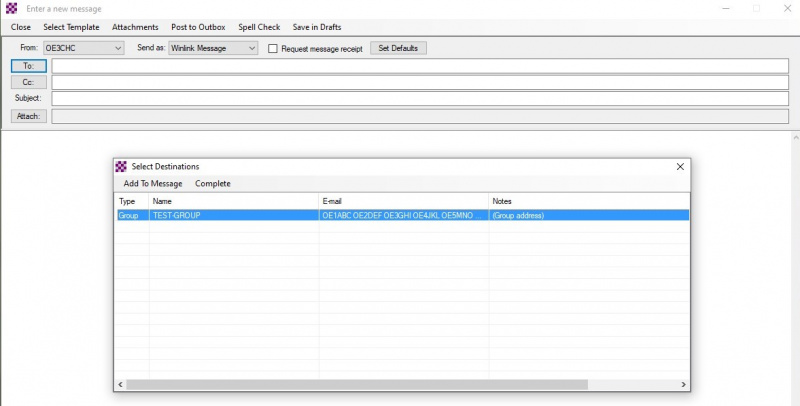Click the To: button

(29, 66)
